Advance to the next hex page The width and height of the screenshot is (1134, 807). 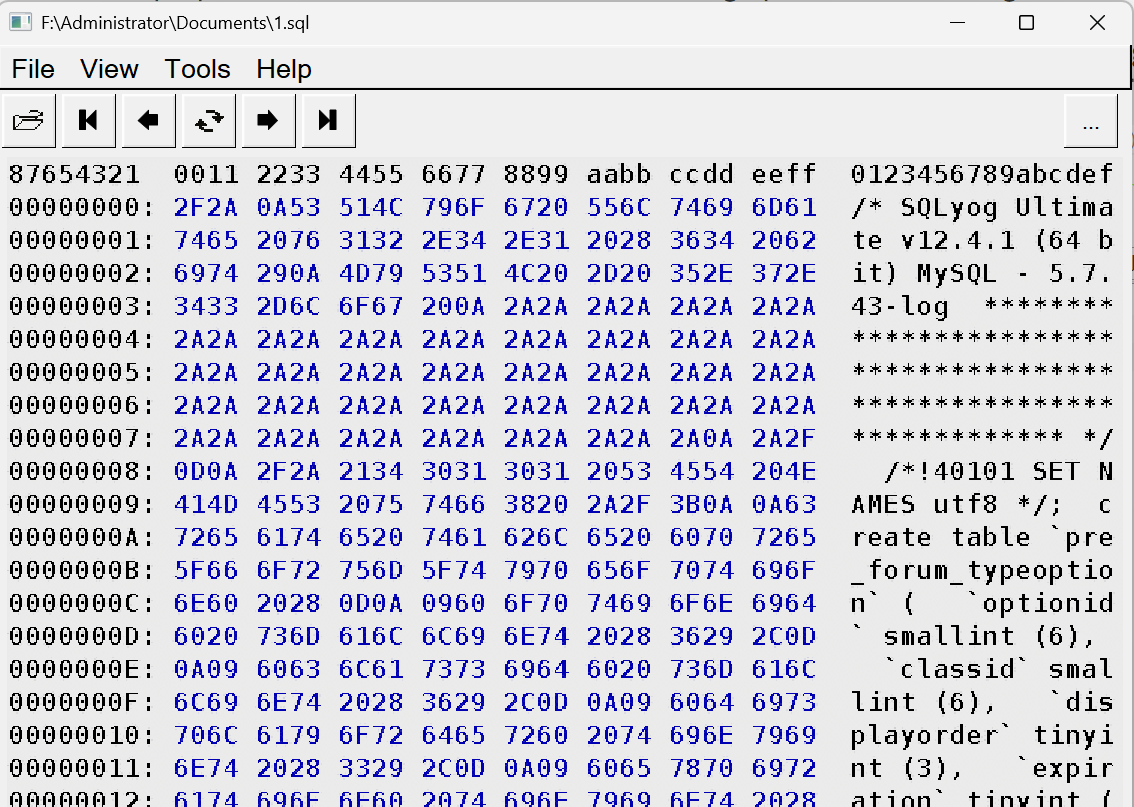(x=268, y=120)
